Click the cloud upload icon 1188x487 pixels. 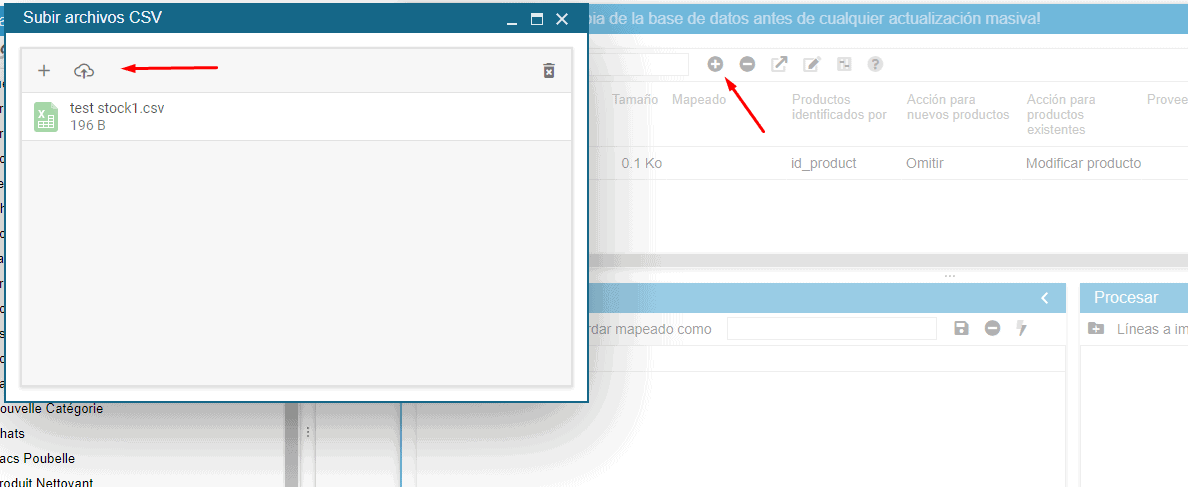point(84,71)
